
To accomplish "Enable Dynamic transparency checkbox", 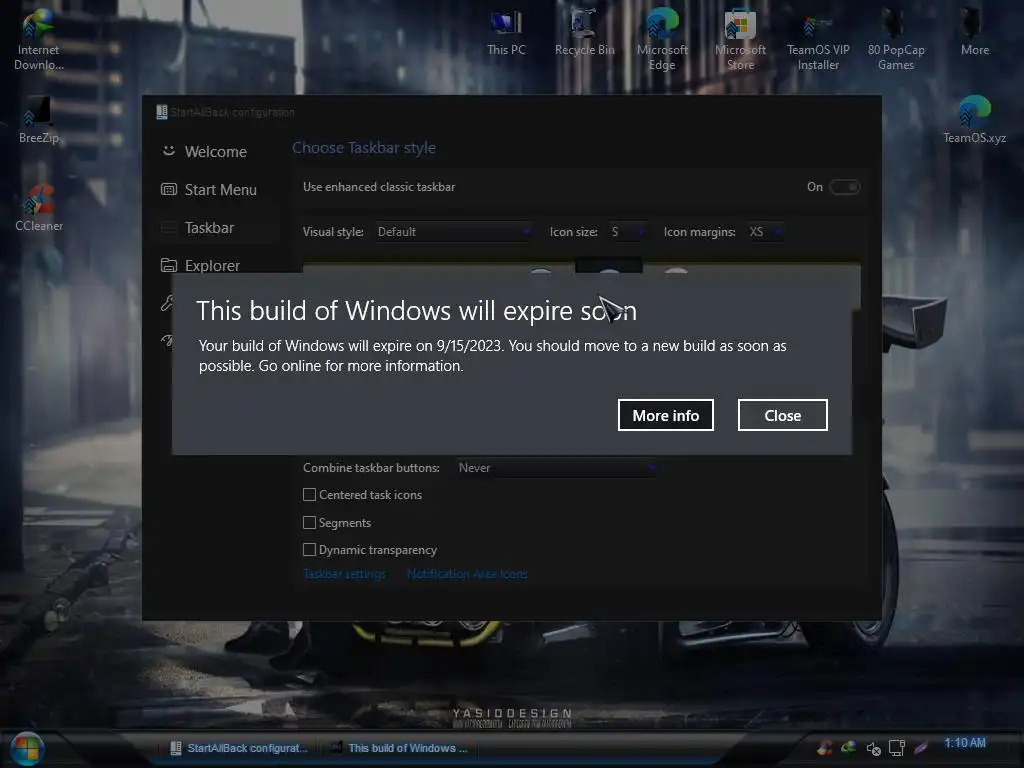I will coord(310,550).
